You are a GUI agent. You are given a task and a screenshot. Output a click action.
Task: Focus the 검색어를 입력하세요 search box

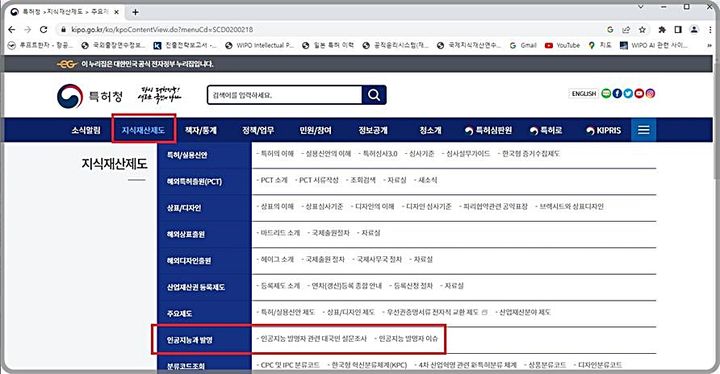[x=285, y=95]
